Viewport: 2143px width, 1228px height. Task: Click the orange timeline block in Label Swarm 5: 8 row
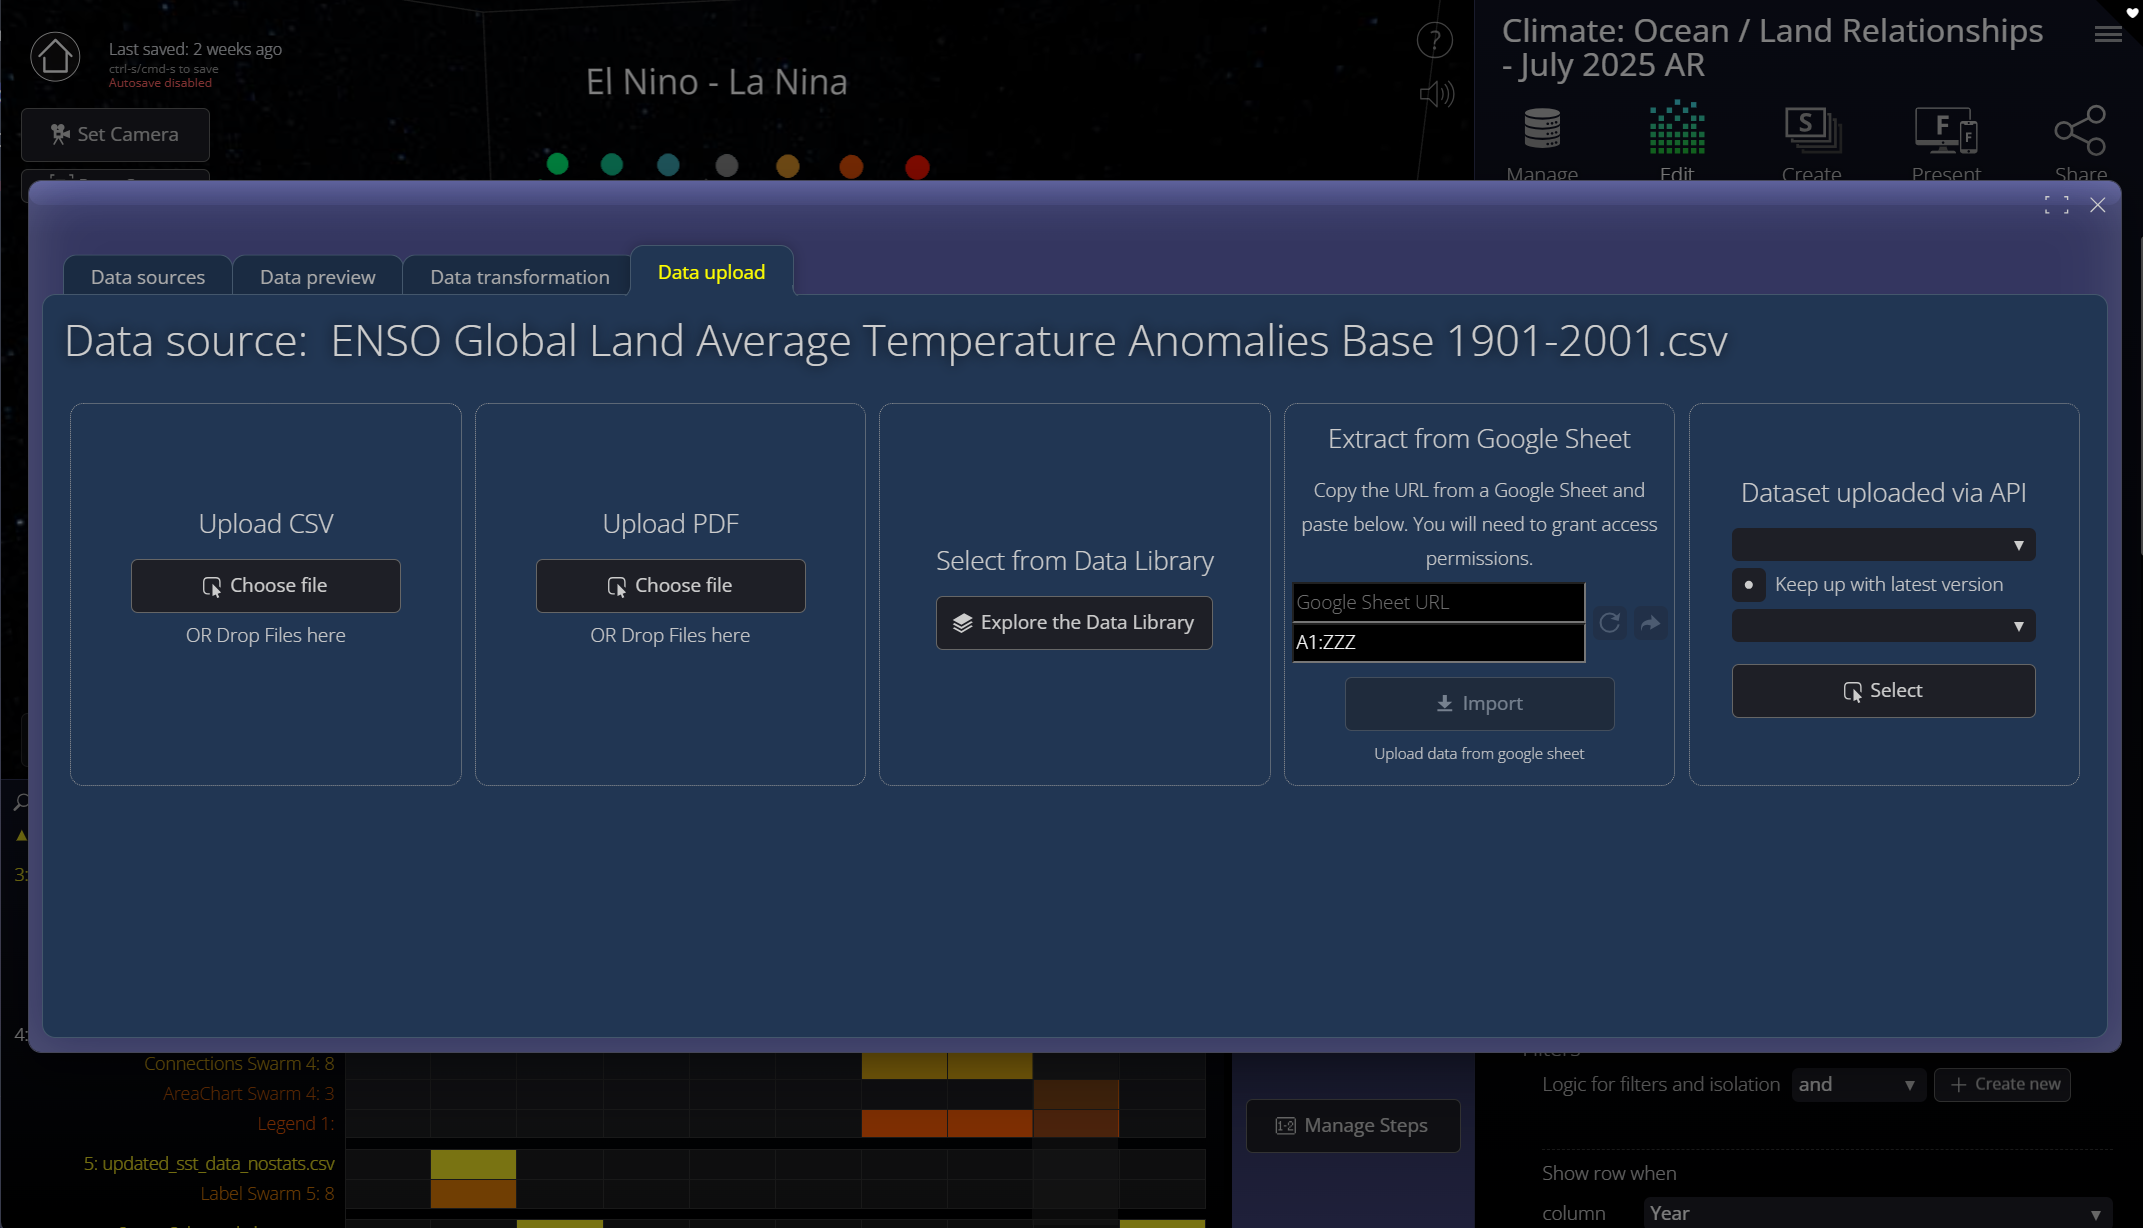(x=473, y=1194)
